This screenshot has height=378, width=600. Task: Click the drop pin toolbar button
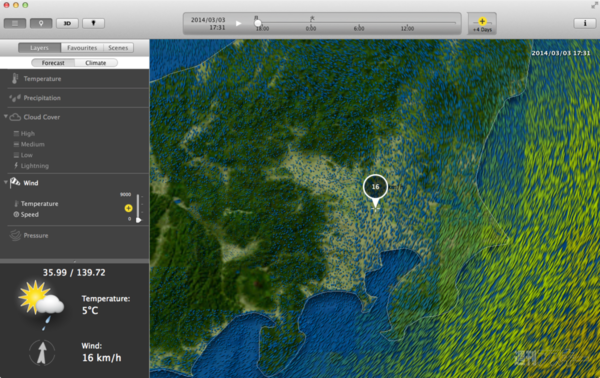pos(93,23)
